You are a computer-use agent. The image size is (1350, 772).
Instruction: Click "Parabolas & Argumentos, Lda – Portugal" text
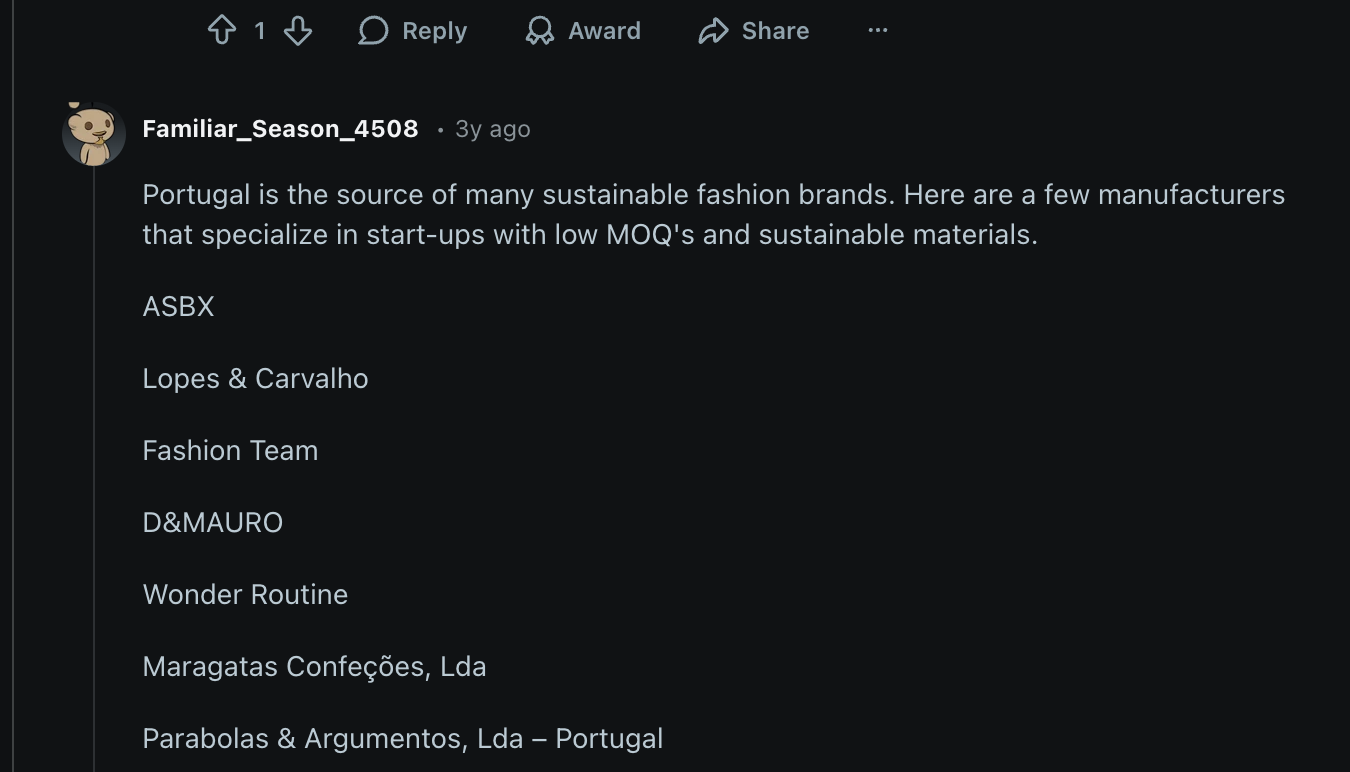pyautogui.click(x=402, y=738)
